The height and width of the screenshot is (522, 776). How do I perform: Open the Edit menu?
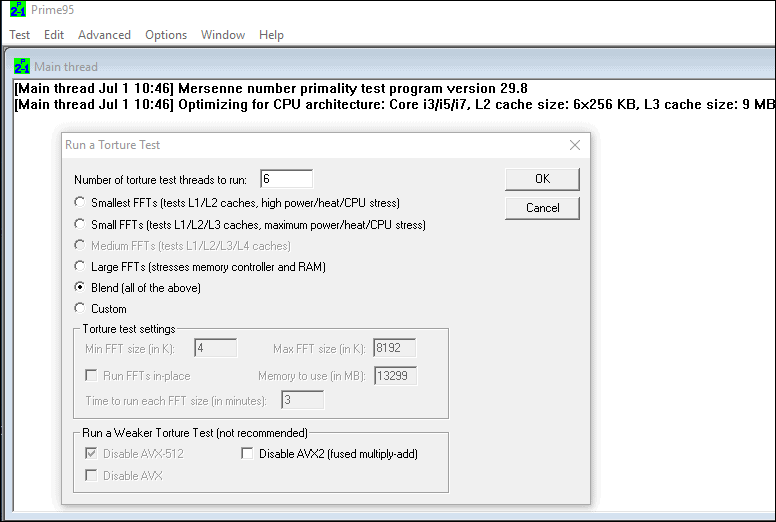point(53,35)
